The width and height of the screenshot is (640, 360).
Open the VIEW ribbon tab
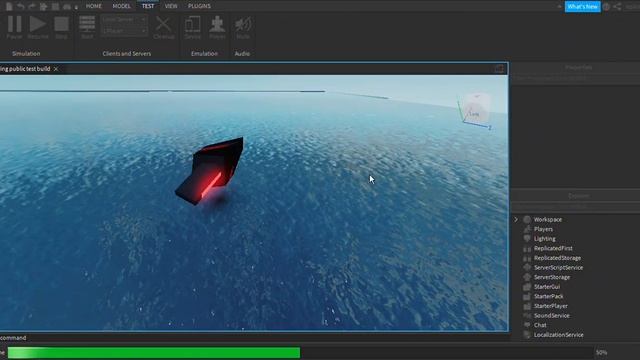pos(171,6)
